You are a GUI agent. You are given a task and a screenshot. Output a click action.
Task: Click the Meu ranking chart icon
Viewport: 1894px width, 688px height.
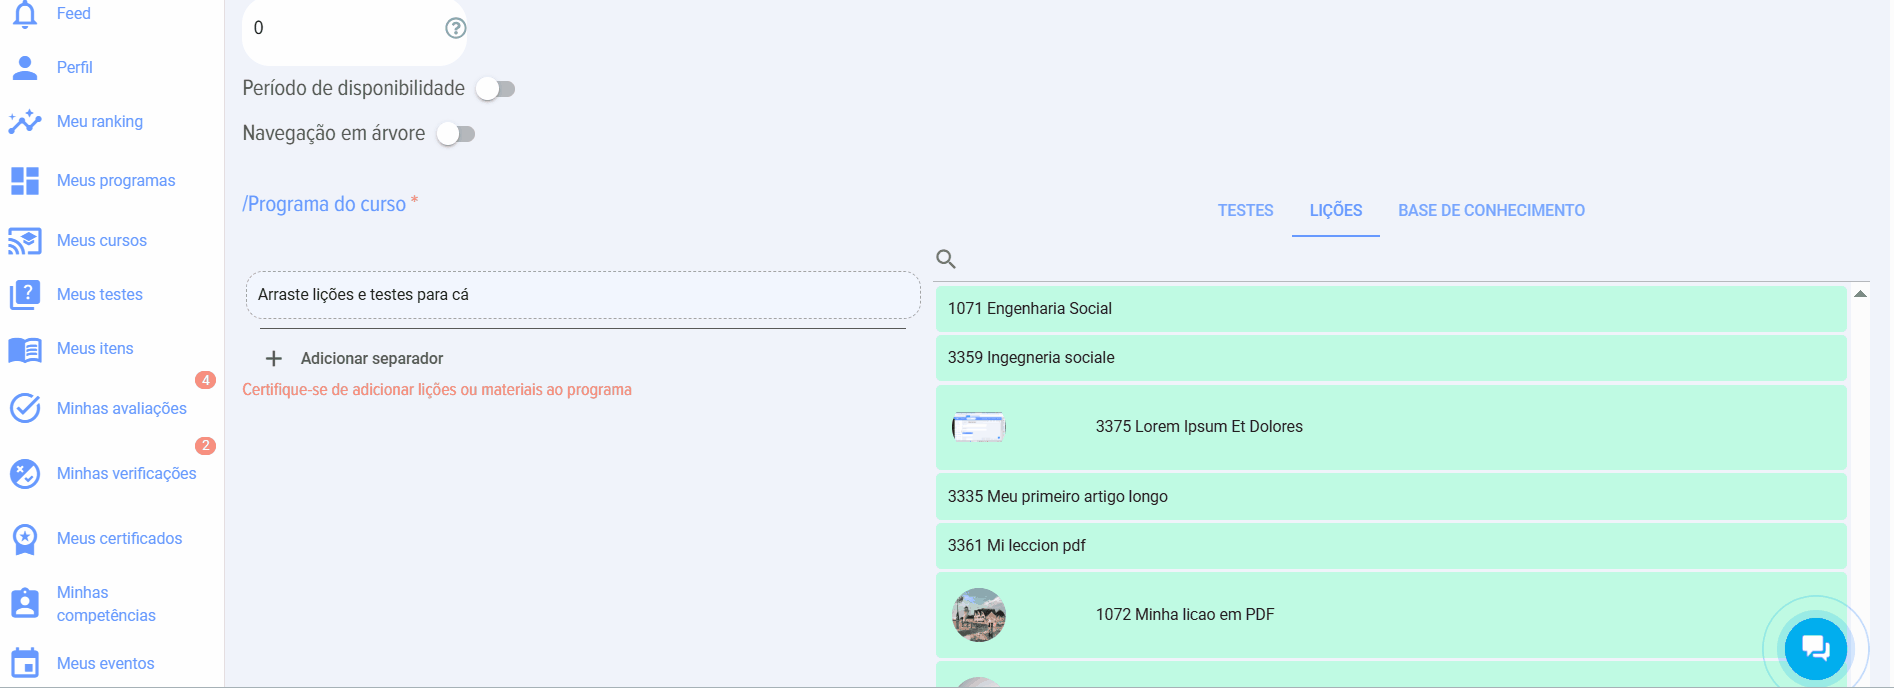point(25,121)
